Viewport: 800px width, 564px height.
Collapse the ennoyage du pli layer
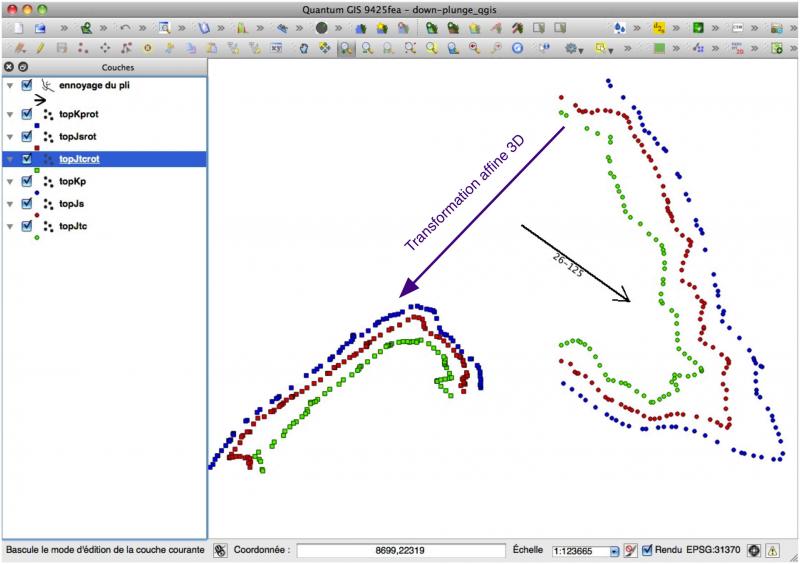tap(10, 86)
